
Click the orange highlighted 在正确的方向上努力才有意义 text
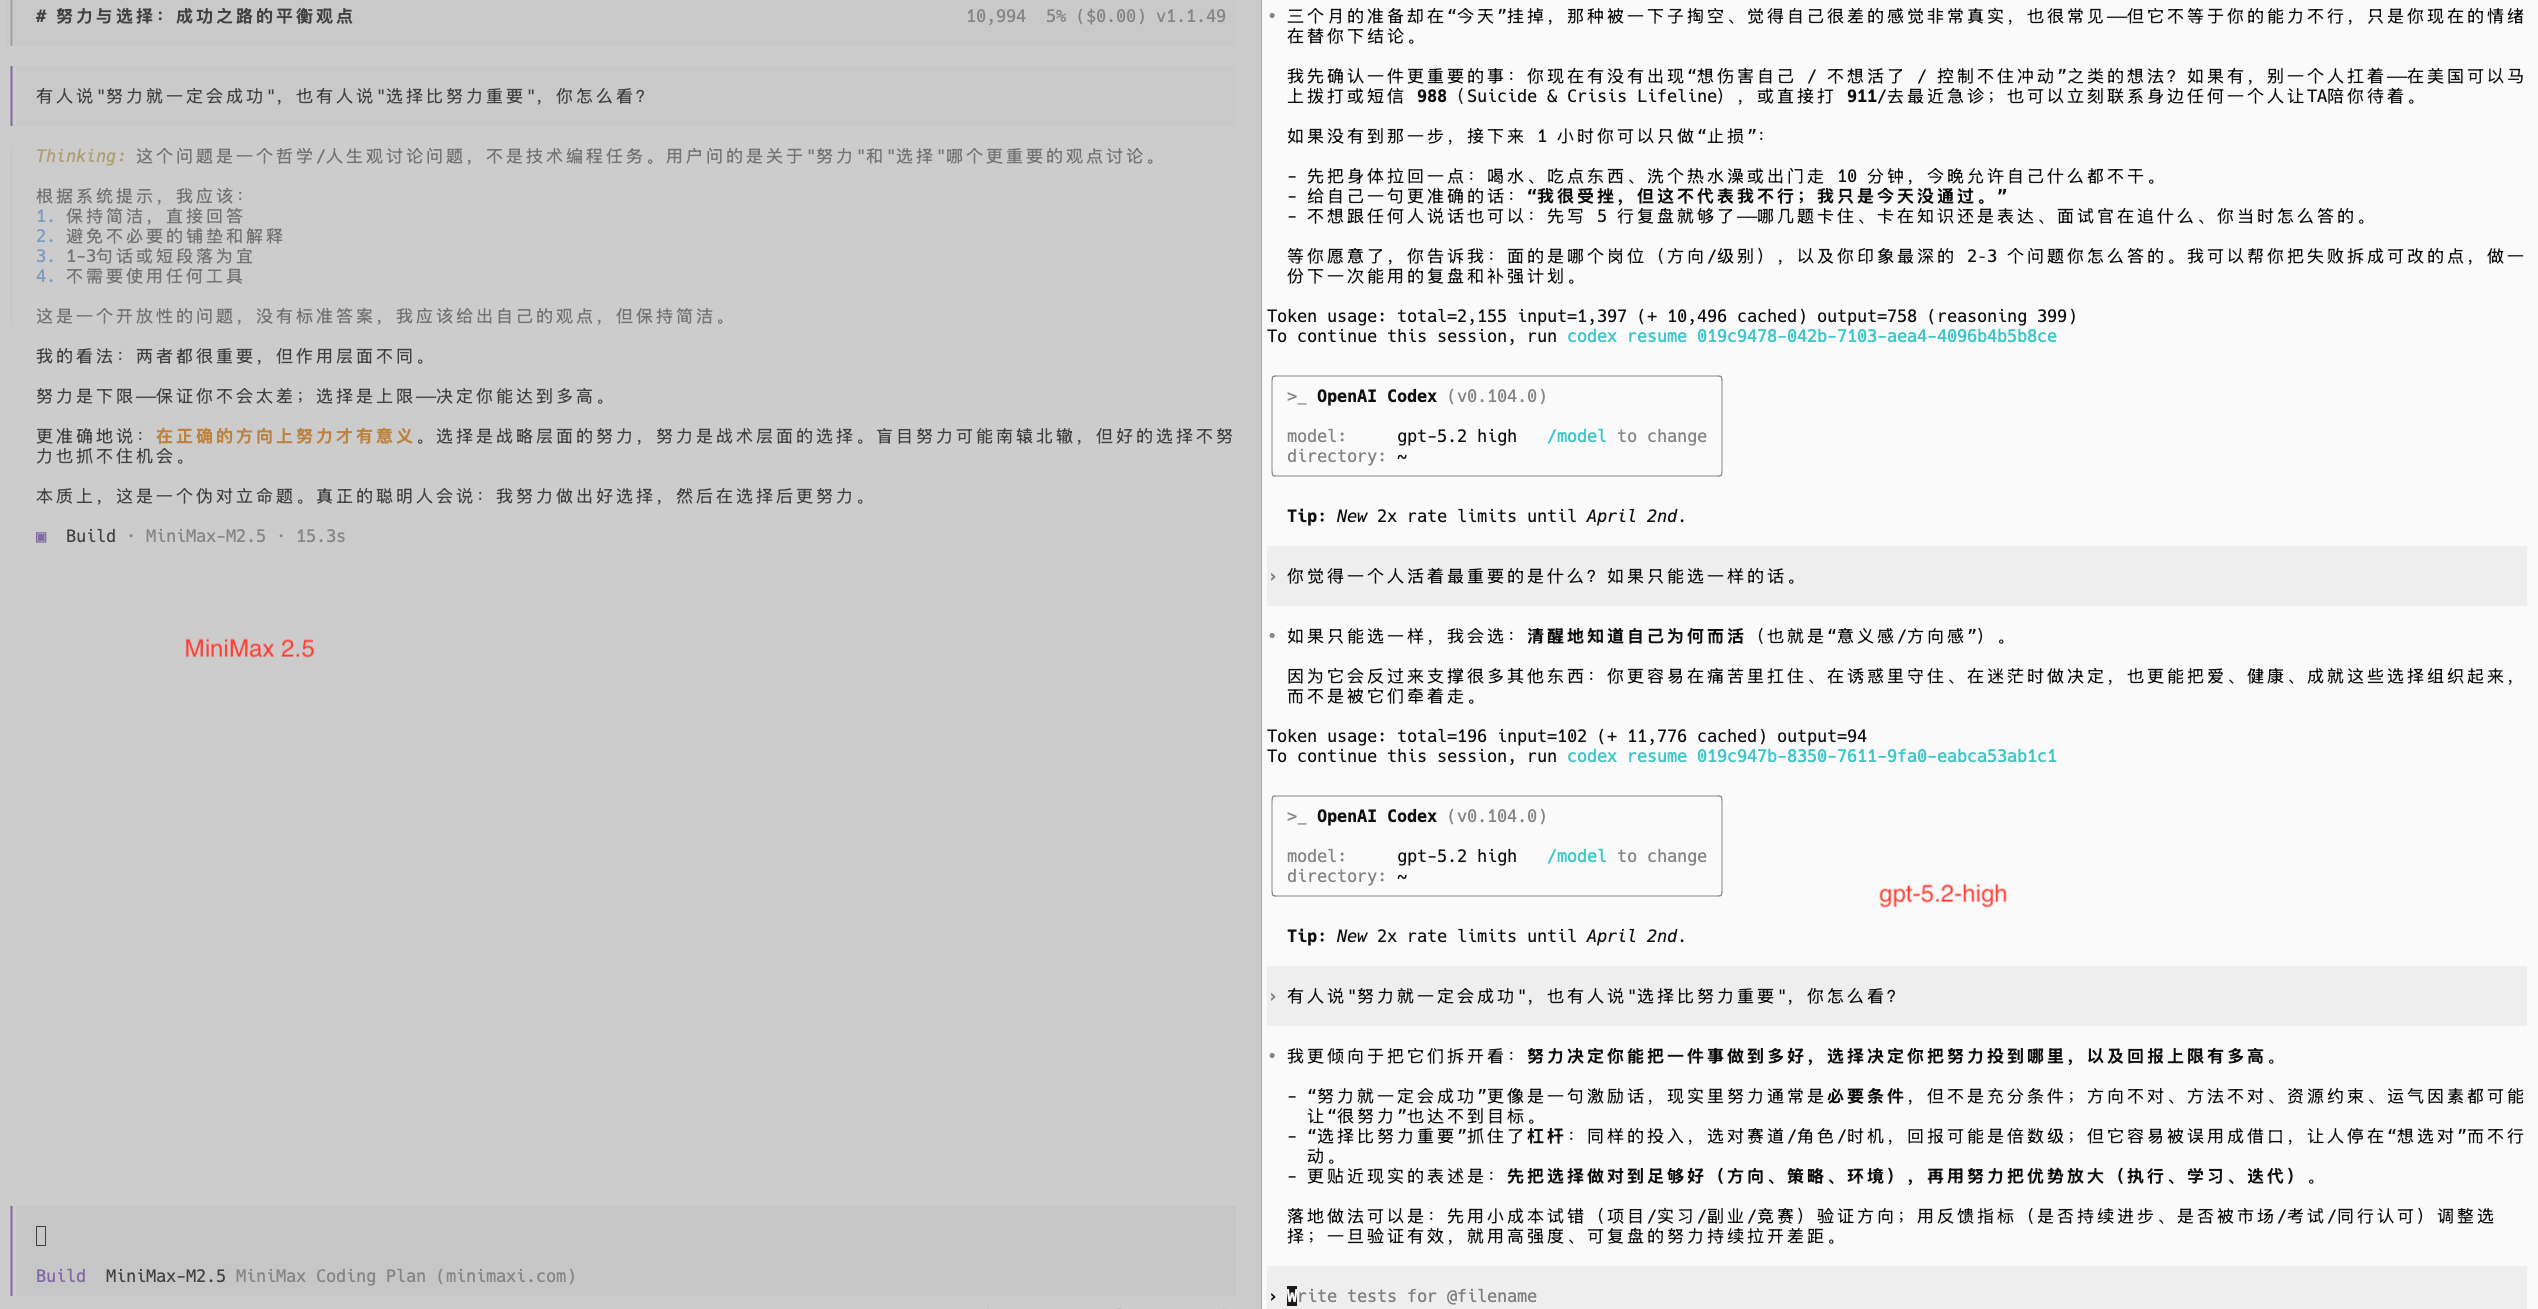tap(284, 437)
